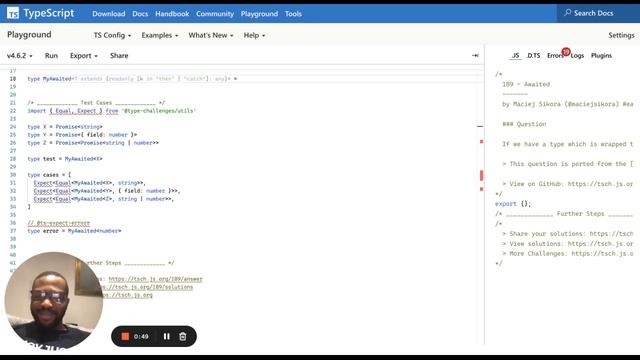Click '189 - Awaited' in output panel

[526, 84]
